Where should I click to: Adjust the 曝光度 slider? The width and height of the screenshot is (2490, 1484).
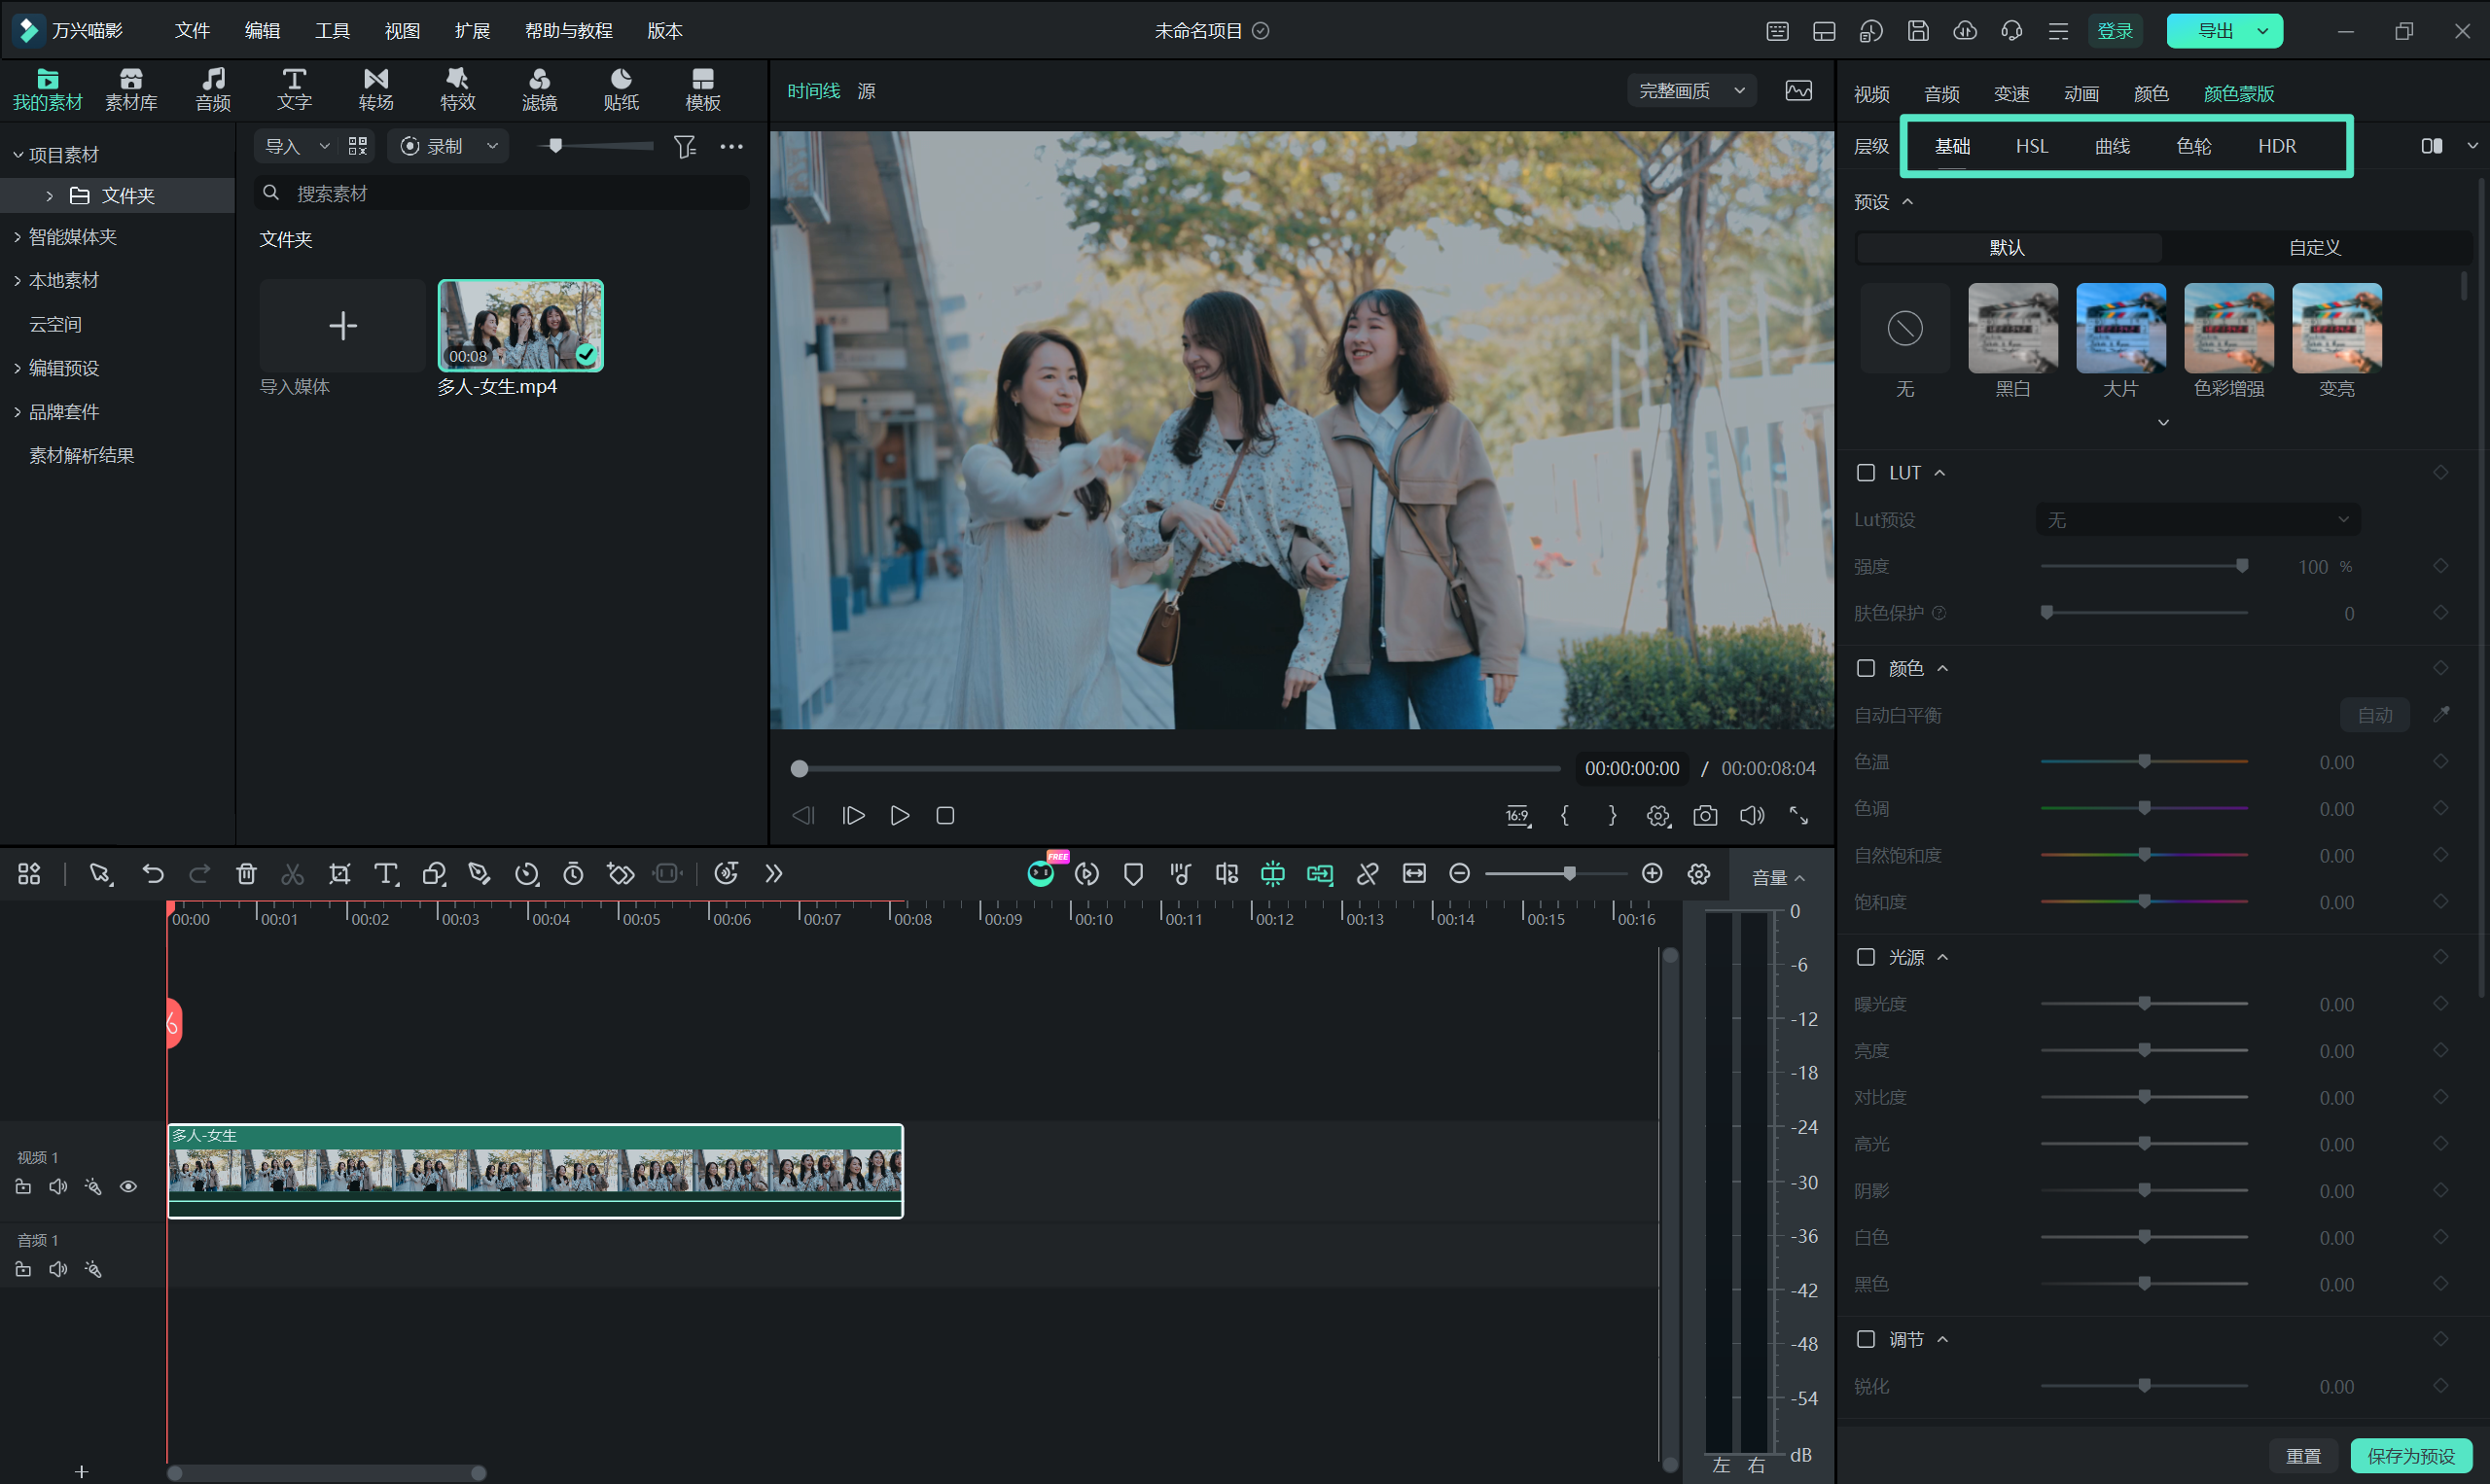coord(2144,1003)
